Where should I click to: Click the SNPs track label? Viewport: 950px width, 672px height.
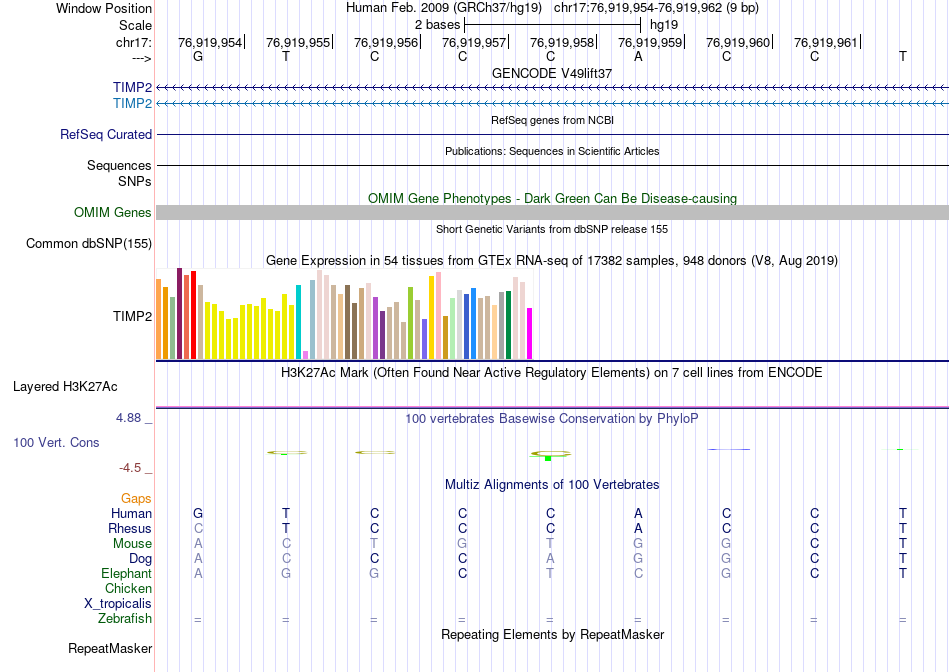click(x=135, y=181)
